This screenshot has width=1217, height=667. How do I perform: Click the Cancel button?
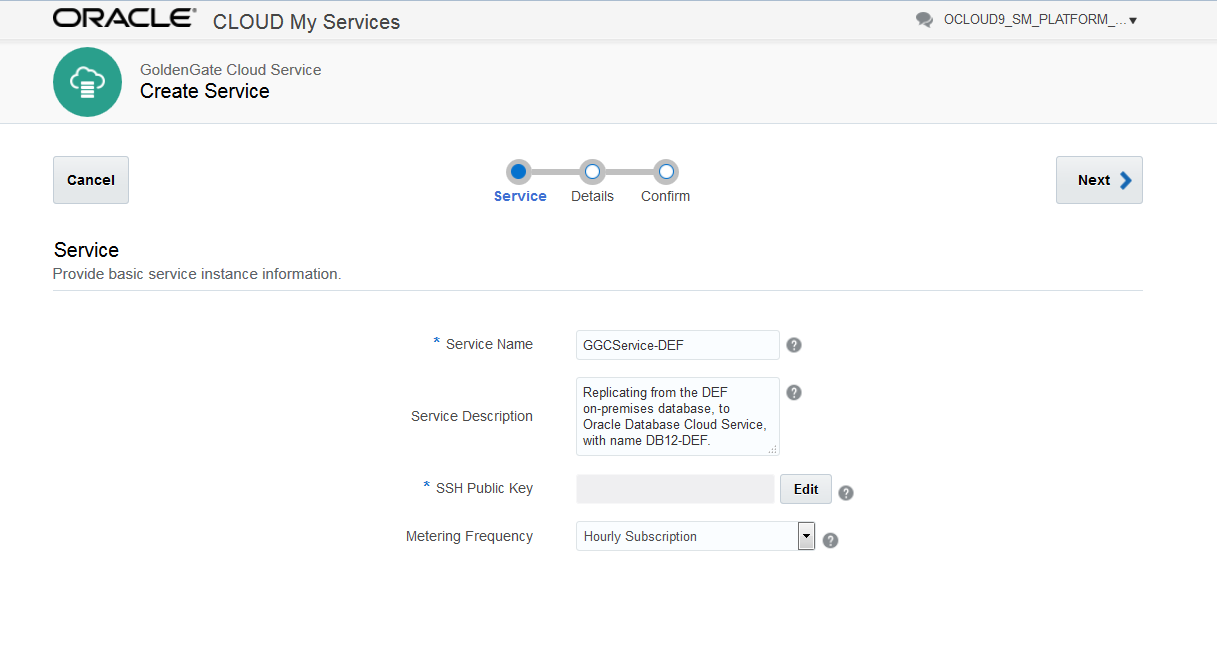(x=90, y=180)
